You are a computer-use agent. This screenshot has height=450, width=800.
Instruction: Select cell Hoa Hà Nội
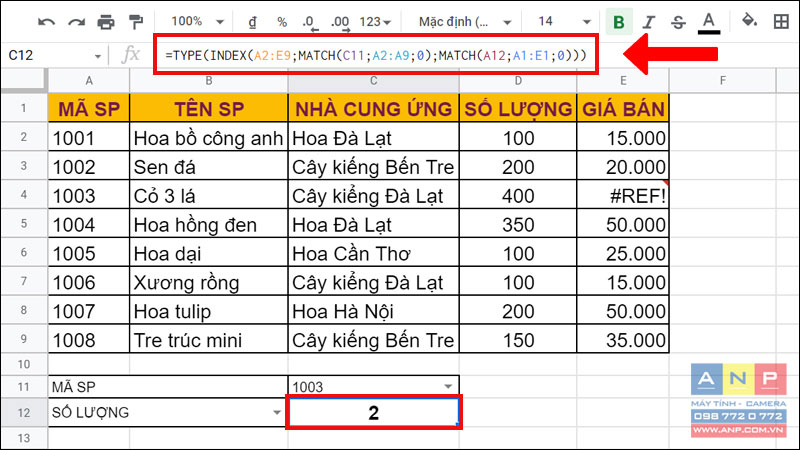click(x=373, y=311)
